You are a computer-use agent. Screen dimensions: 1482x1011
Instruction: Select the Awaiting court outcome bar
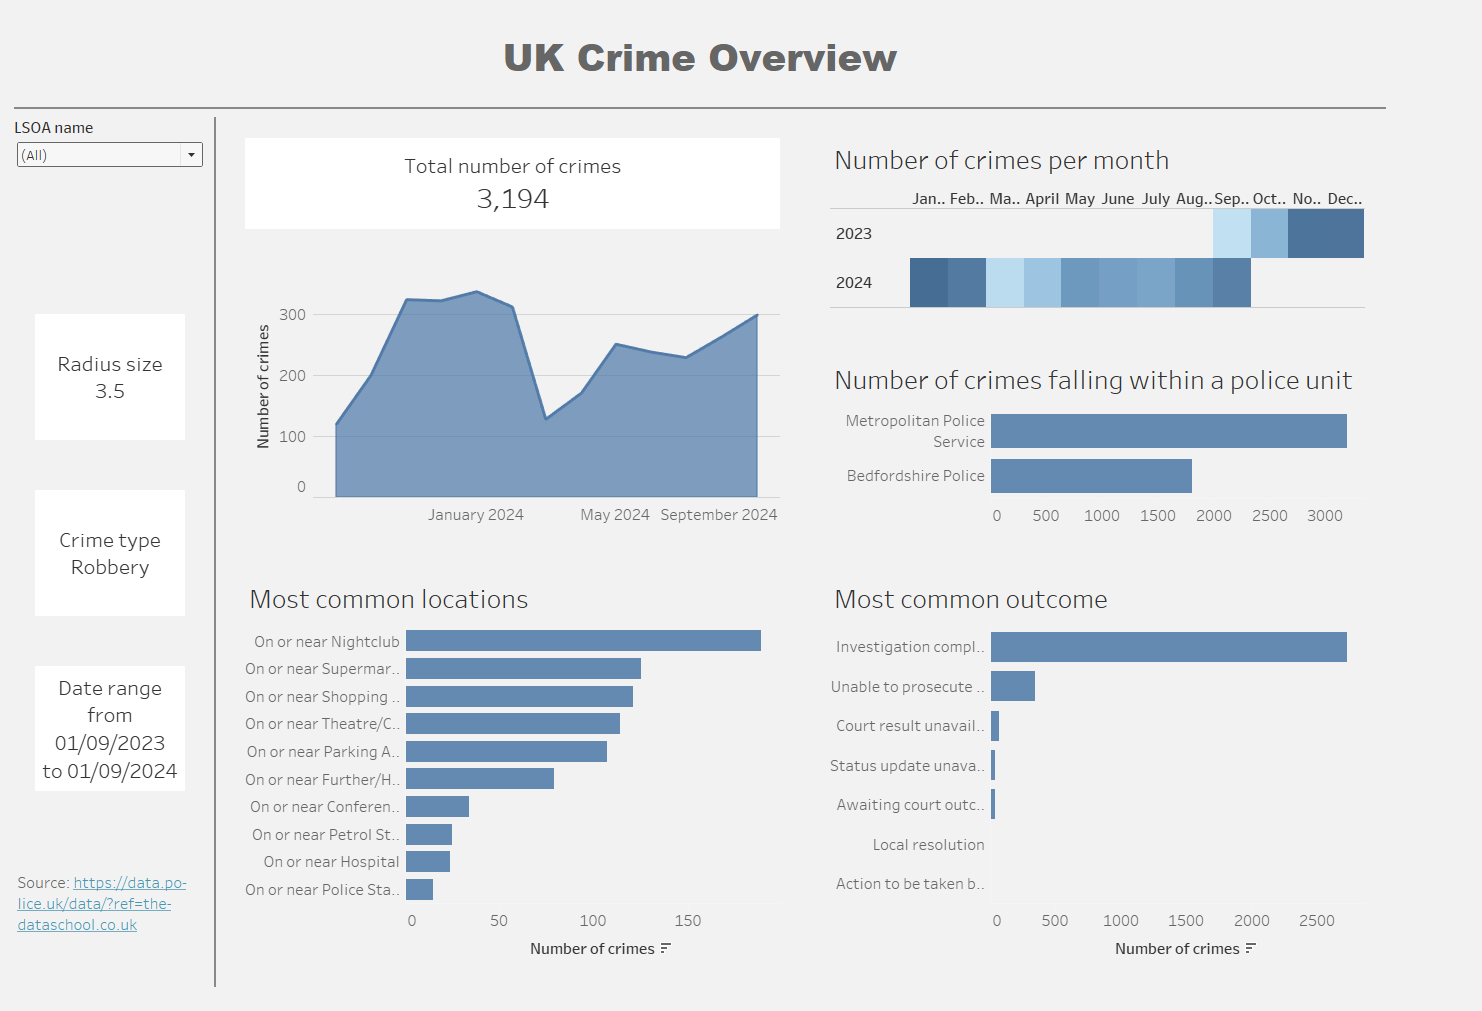[x=993, y=805]
